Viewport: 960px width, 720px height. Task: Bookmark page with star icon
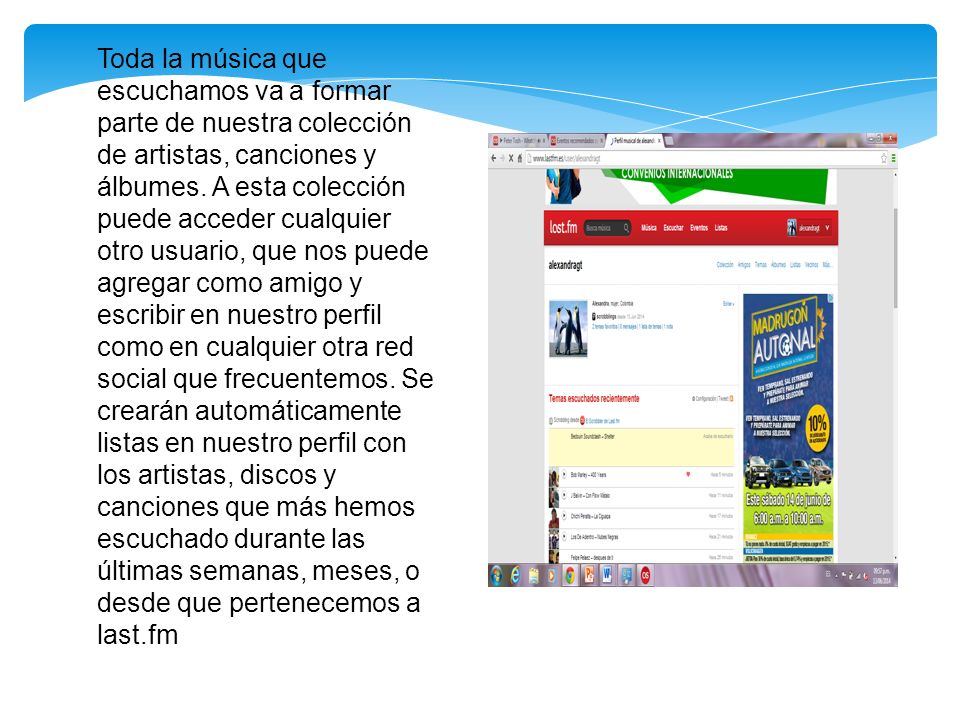[x=883, y=158]
